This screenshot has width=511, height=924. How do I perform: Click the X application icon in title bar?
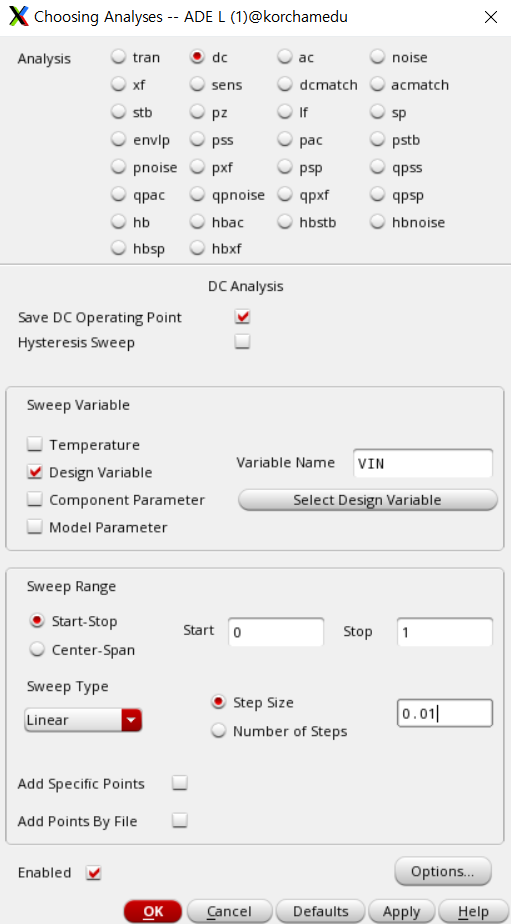coord(19,17)
